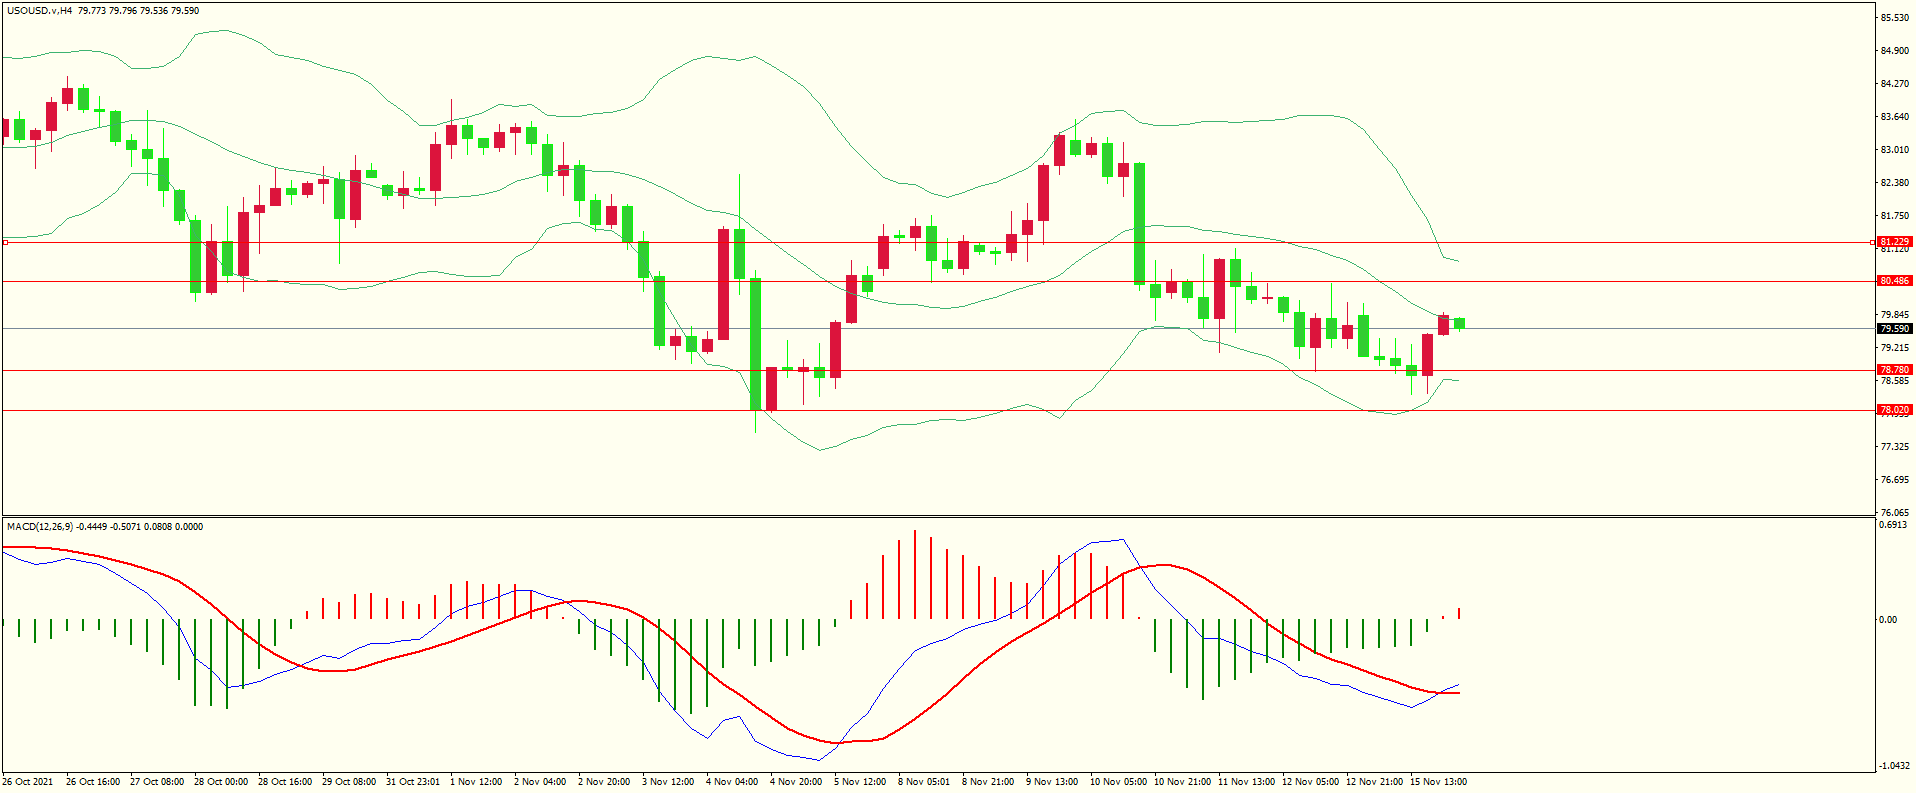
Task: Click the 76.695 price scale label
Action: [x=1894, y=480]
